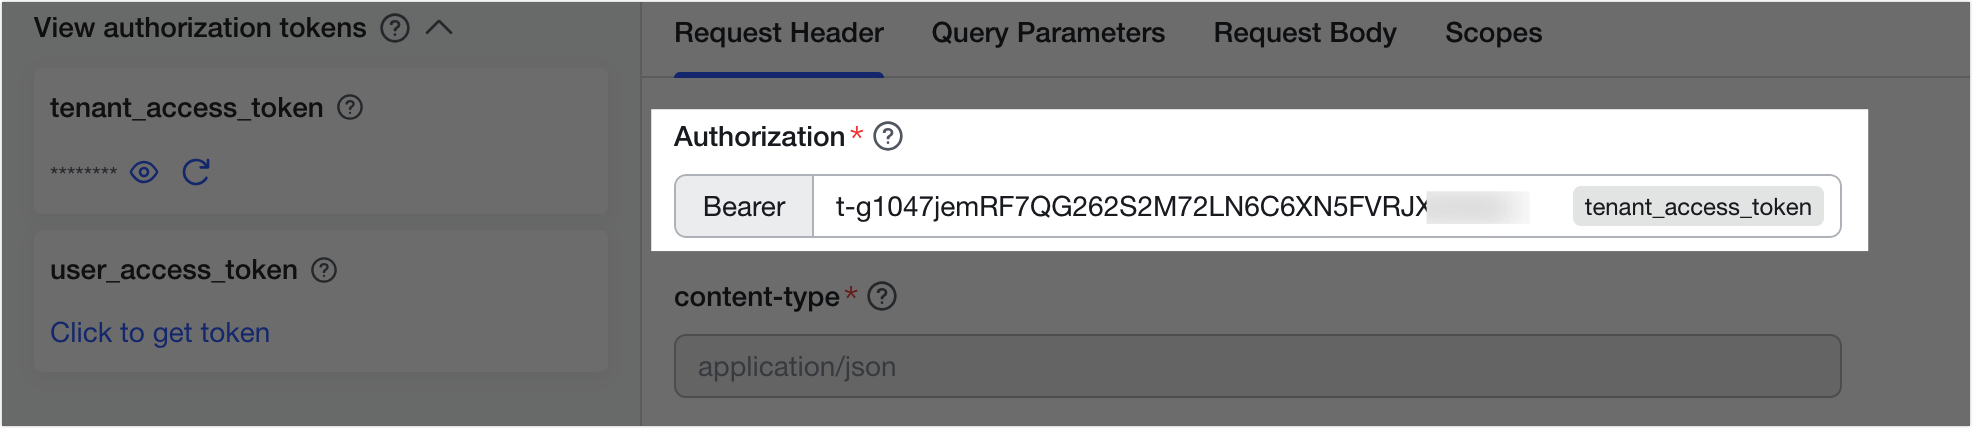Refresh the tenant_access_token
This screenshot has width=1972, height=428.
196,172
